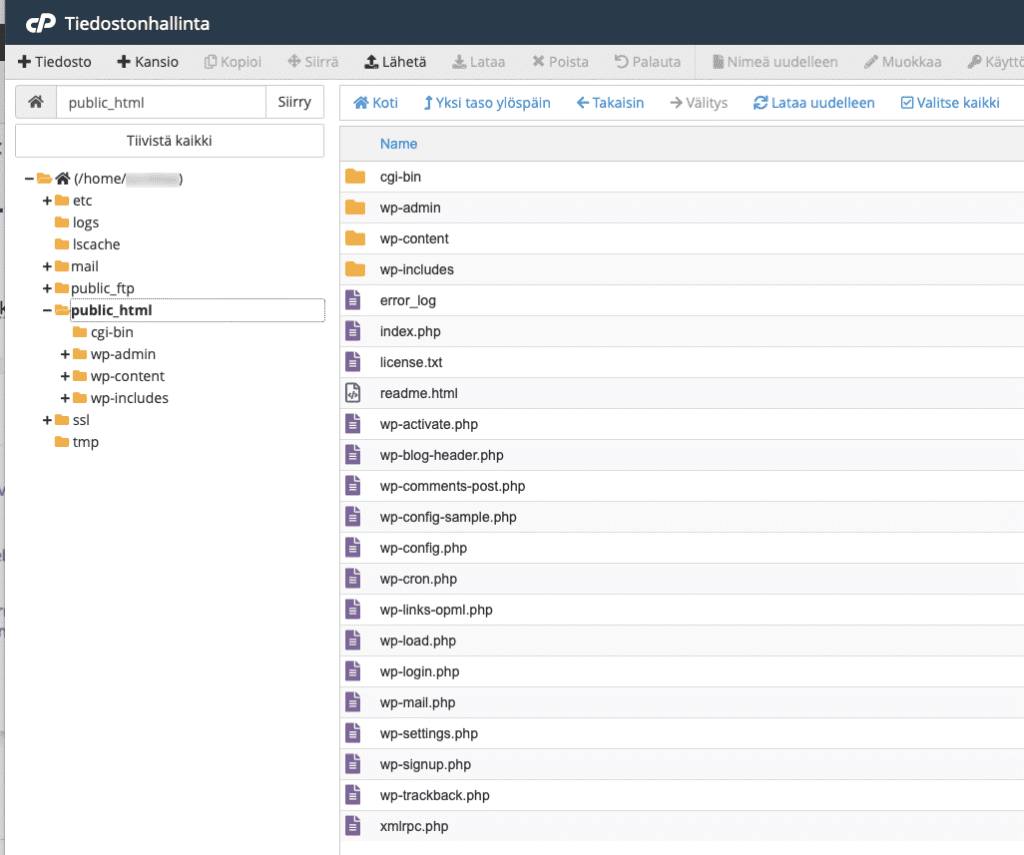
Task: Select all files with Valitse kaikki
Action: [950, 103]
